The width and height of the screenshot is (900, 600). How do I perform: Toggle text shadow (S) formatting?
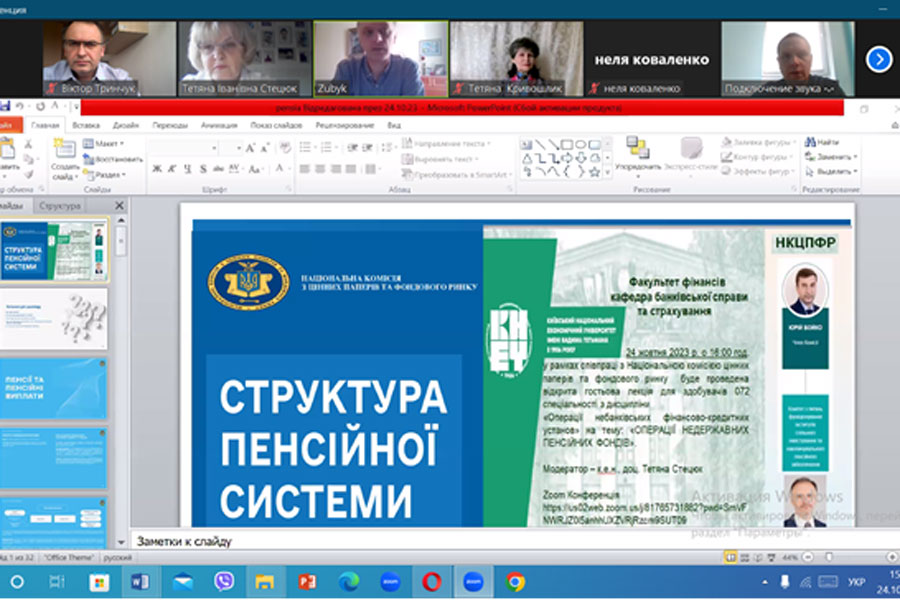[x=202, y=169]
